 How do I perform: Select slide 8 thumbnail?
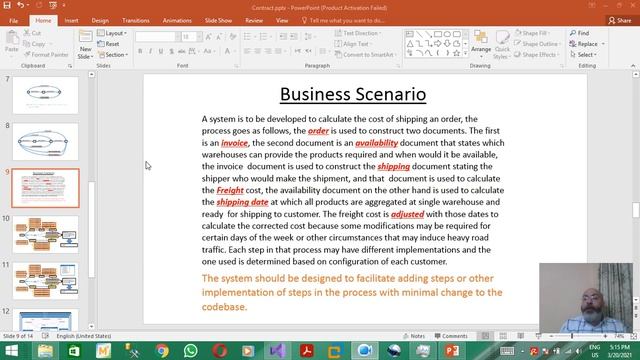tap(45, 142)
